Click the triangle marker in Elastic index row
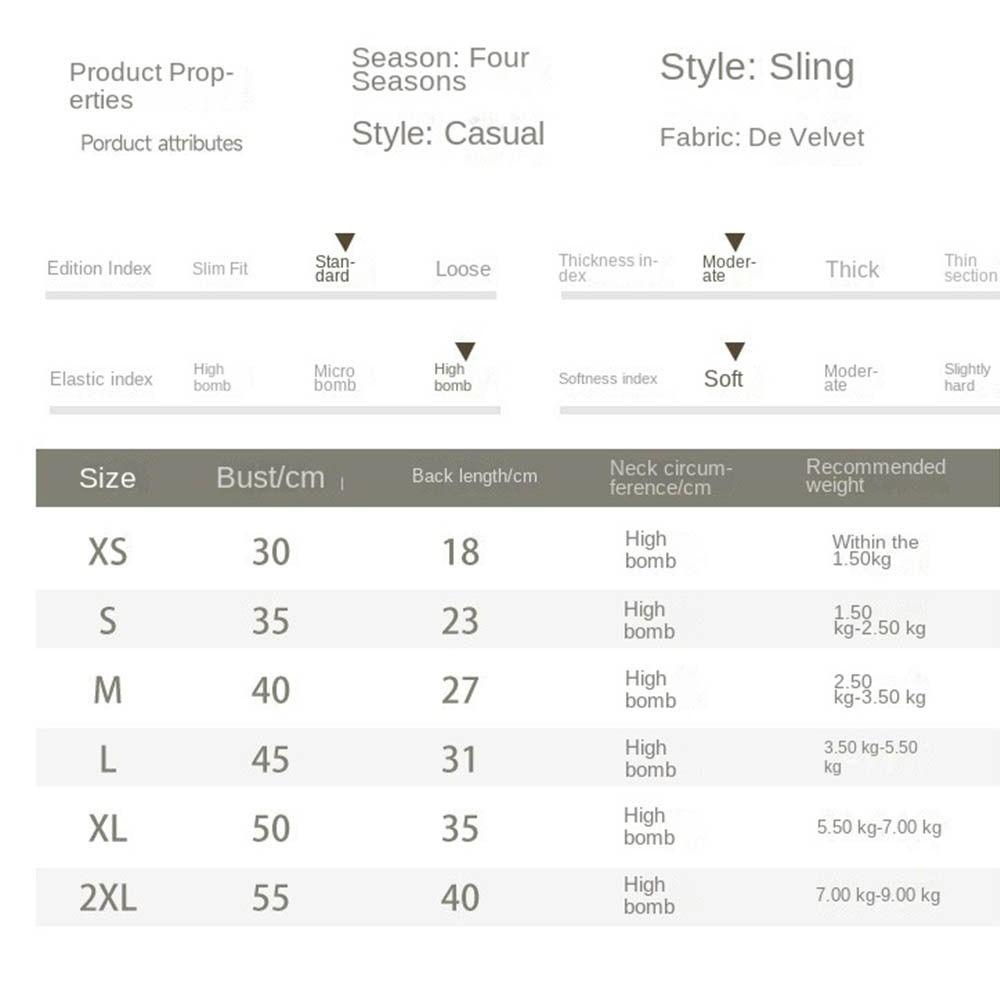The height and width of the screenshot is (1000, 1000). pos(465,351)
